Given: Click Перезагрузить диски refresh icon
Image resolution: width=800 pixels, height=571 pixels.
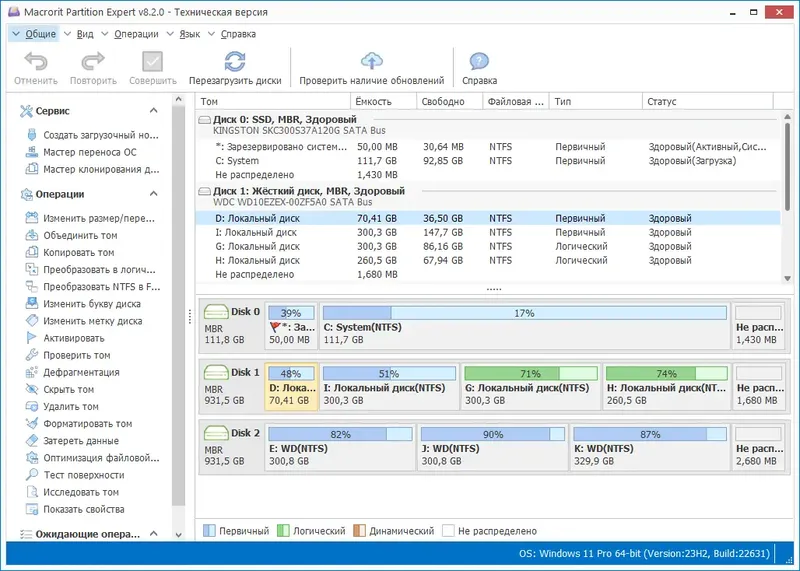Looking at the screenshot, I should point(235,62).
